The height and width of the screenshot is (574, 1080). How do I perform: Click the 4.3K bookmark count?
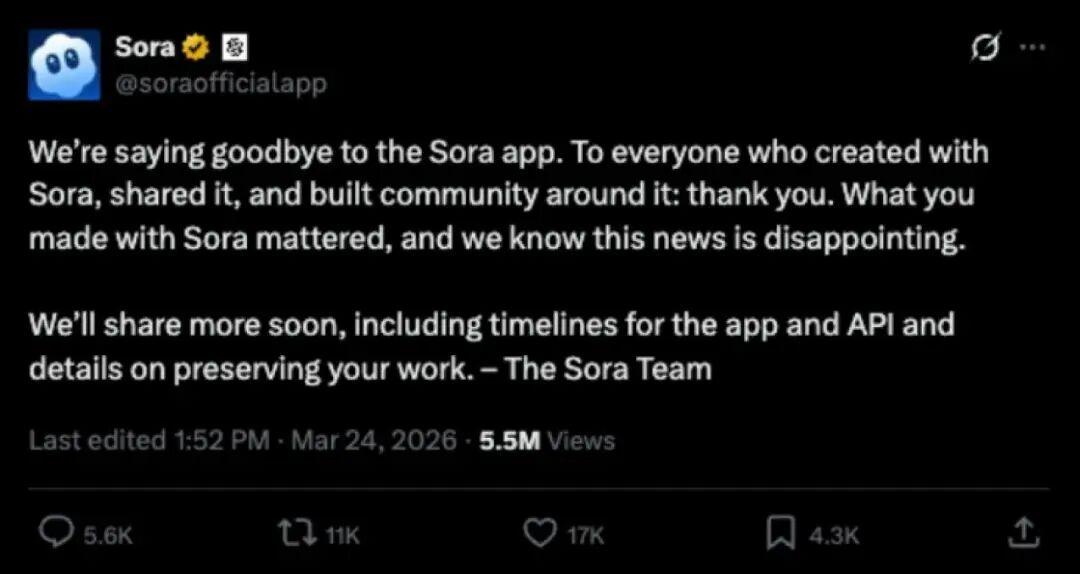tap(833, 536)
